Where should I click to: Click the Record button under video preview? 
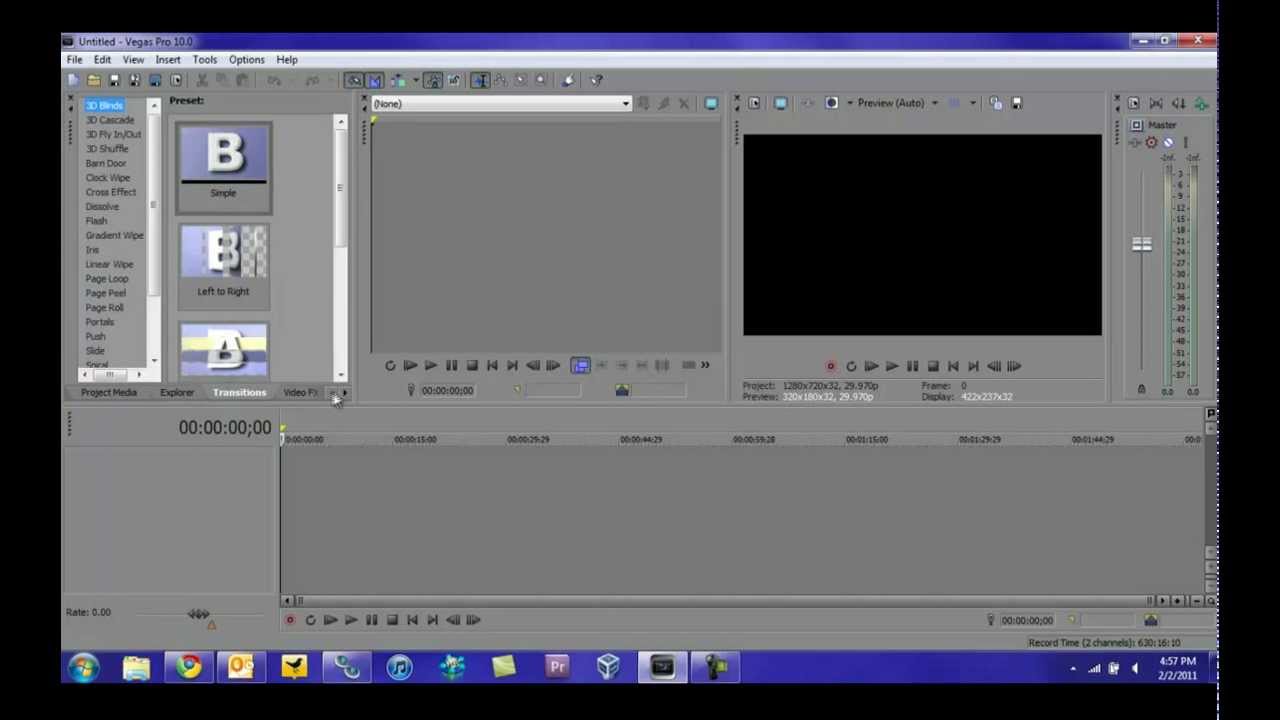click(830, 367)
